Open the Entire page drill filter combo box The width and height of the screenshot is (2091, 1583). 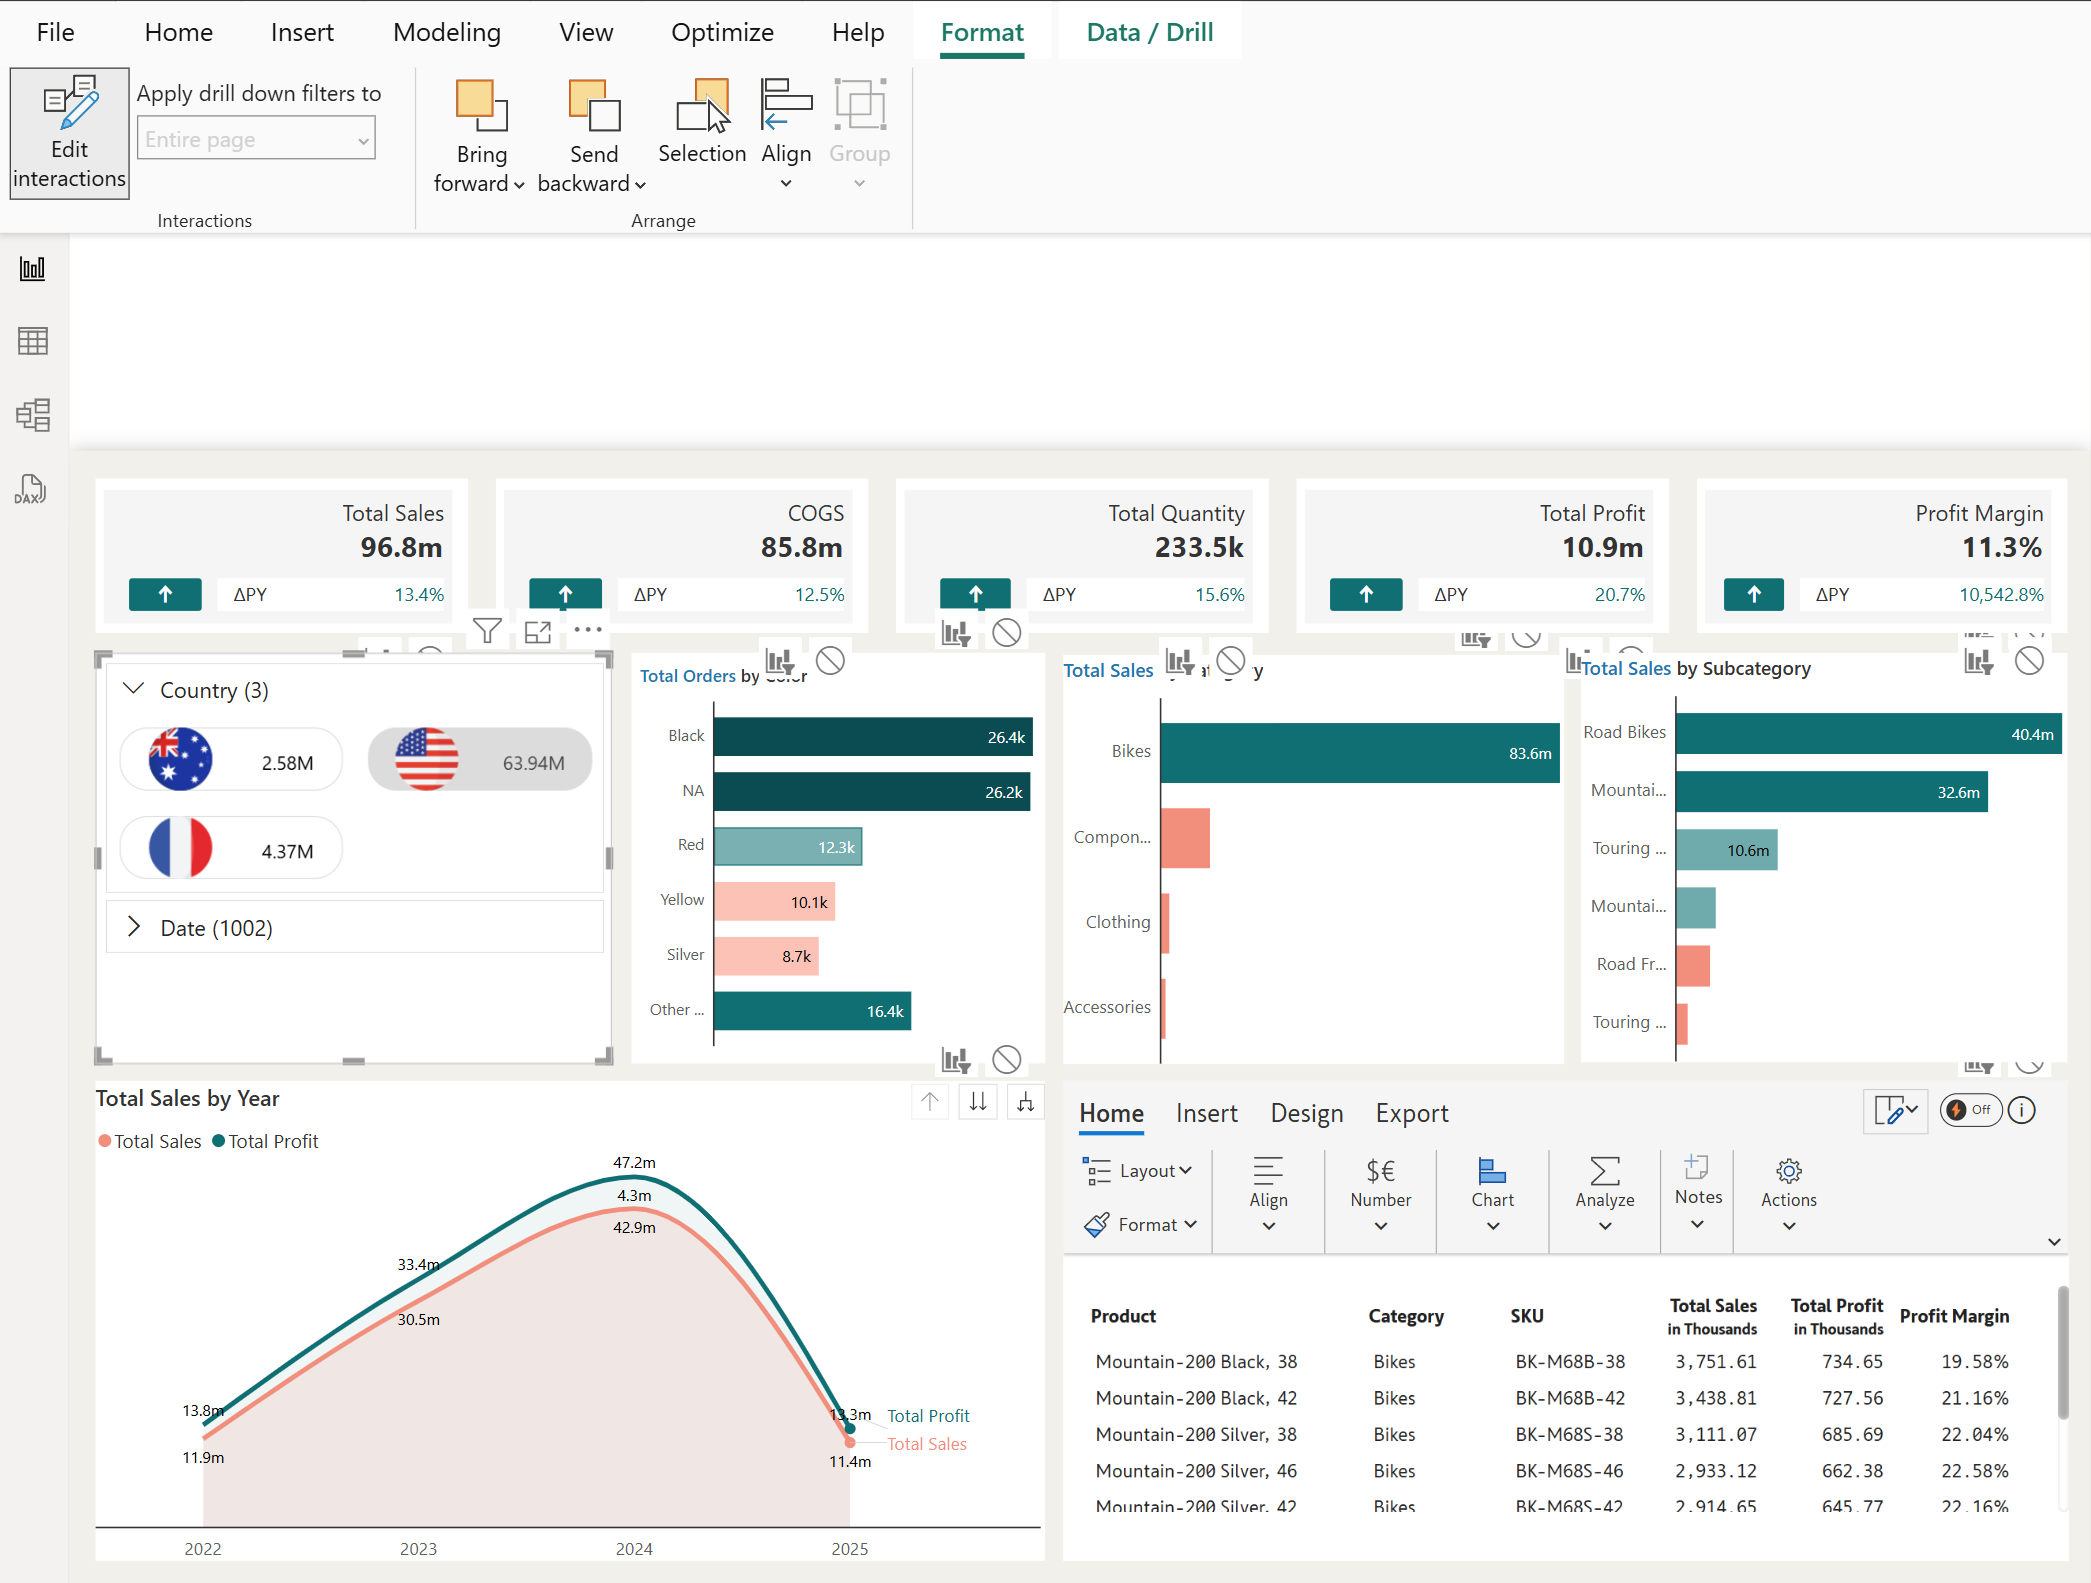(256, 139)
